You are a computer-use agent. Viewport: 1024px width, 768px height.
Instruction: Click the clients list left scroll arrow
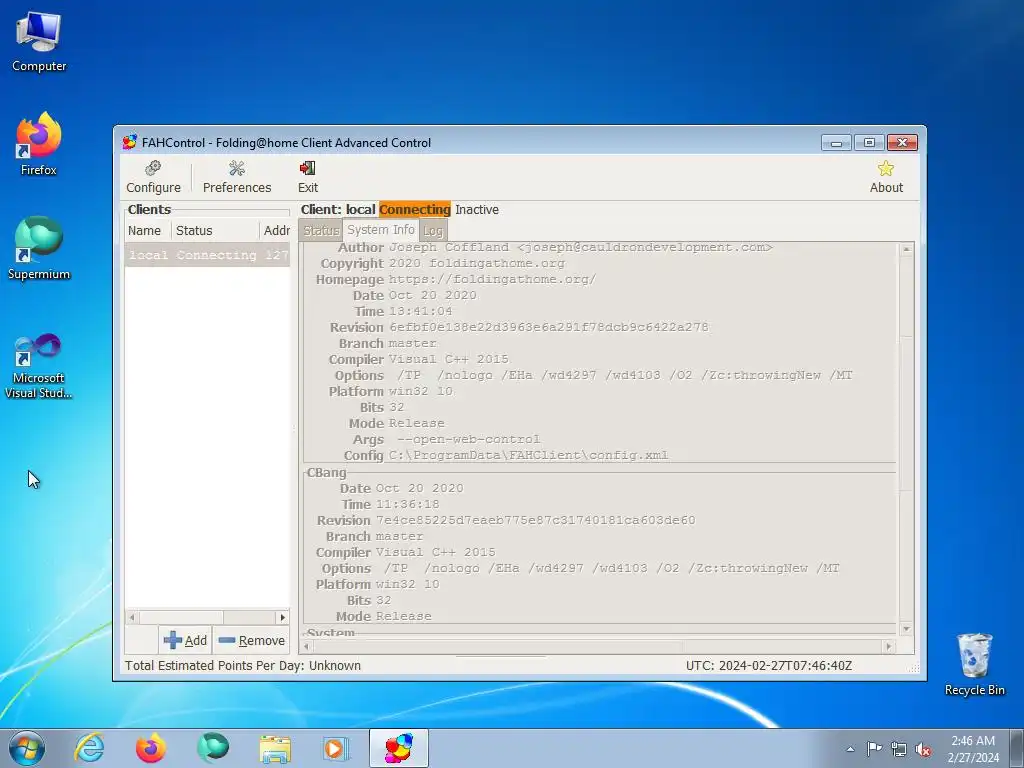tap(132, 617)
